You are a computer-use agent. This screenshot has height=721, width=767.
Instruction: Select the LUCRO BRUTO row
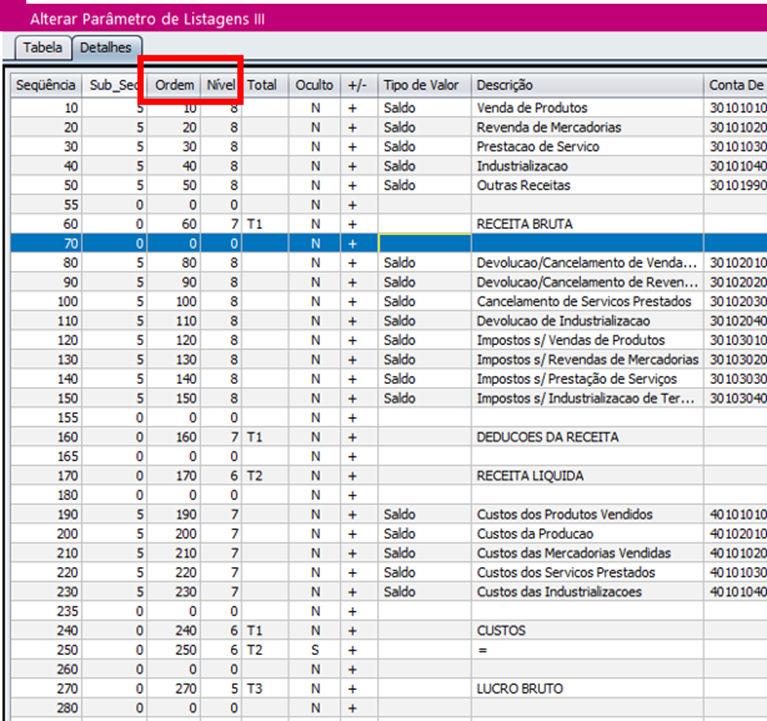pyautogui.click(x=519, y=689)
